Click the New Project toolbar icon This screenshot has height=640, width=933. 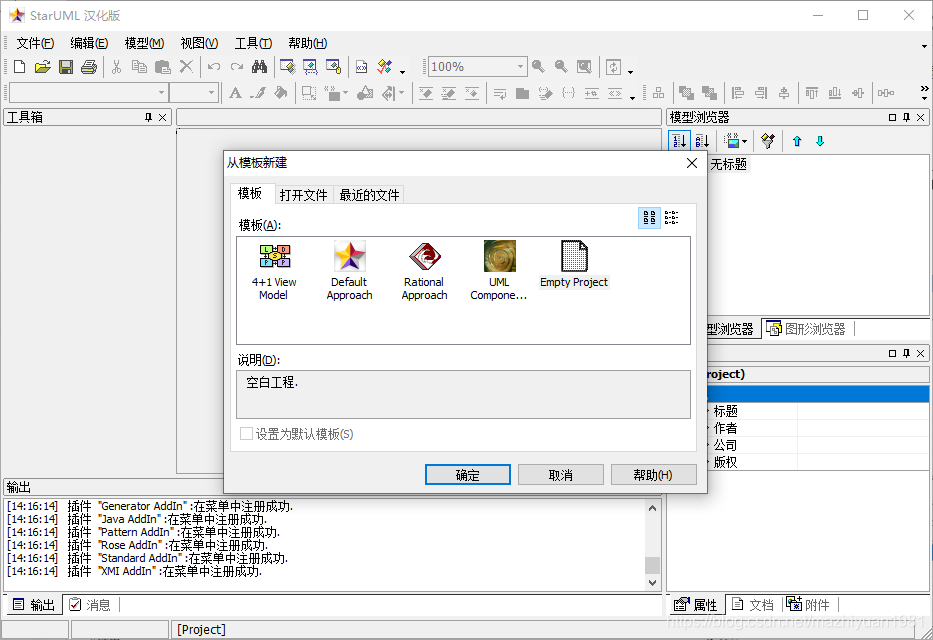(x=19, y=67)
